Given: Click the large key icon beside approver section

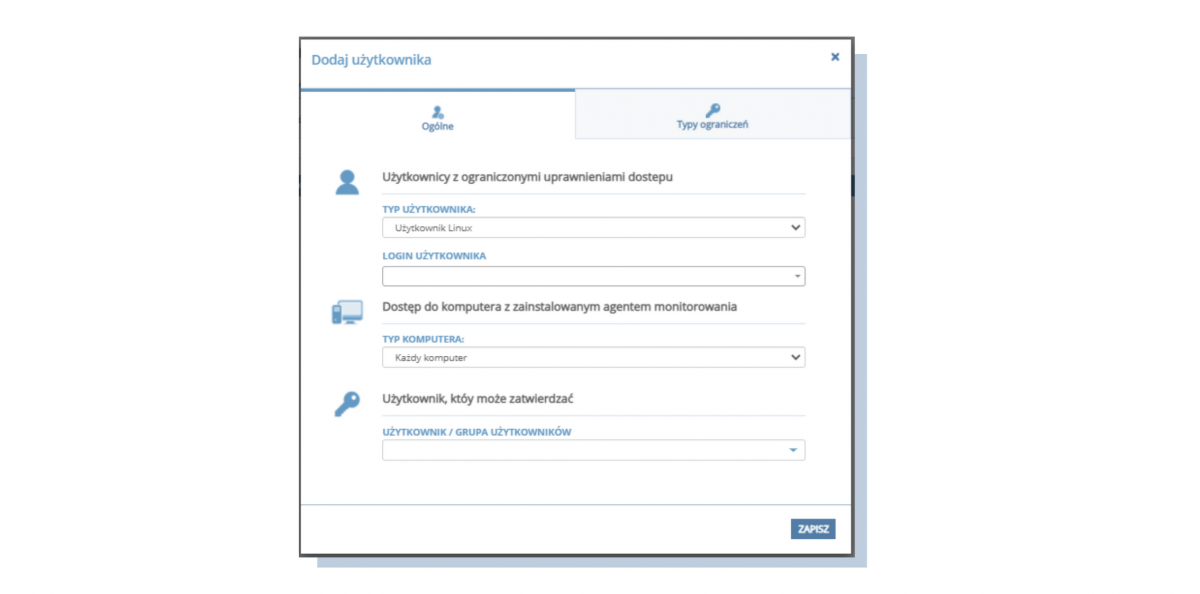Looking at the screenshot, I should [346, 404].
